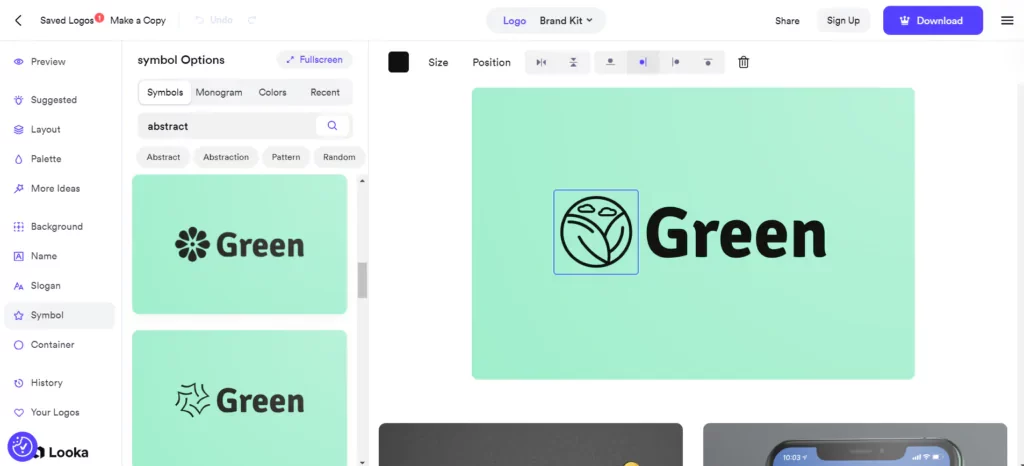Position symbol right of name
The image size is (1024, 466).
point(676,62)
